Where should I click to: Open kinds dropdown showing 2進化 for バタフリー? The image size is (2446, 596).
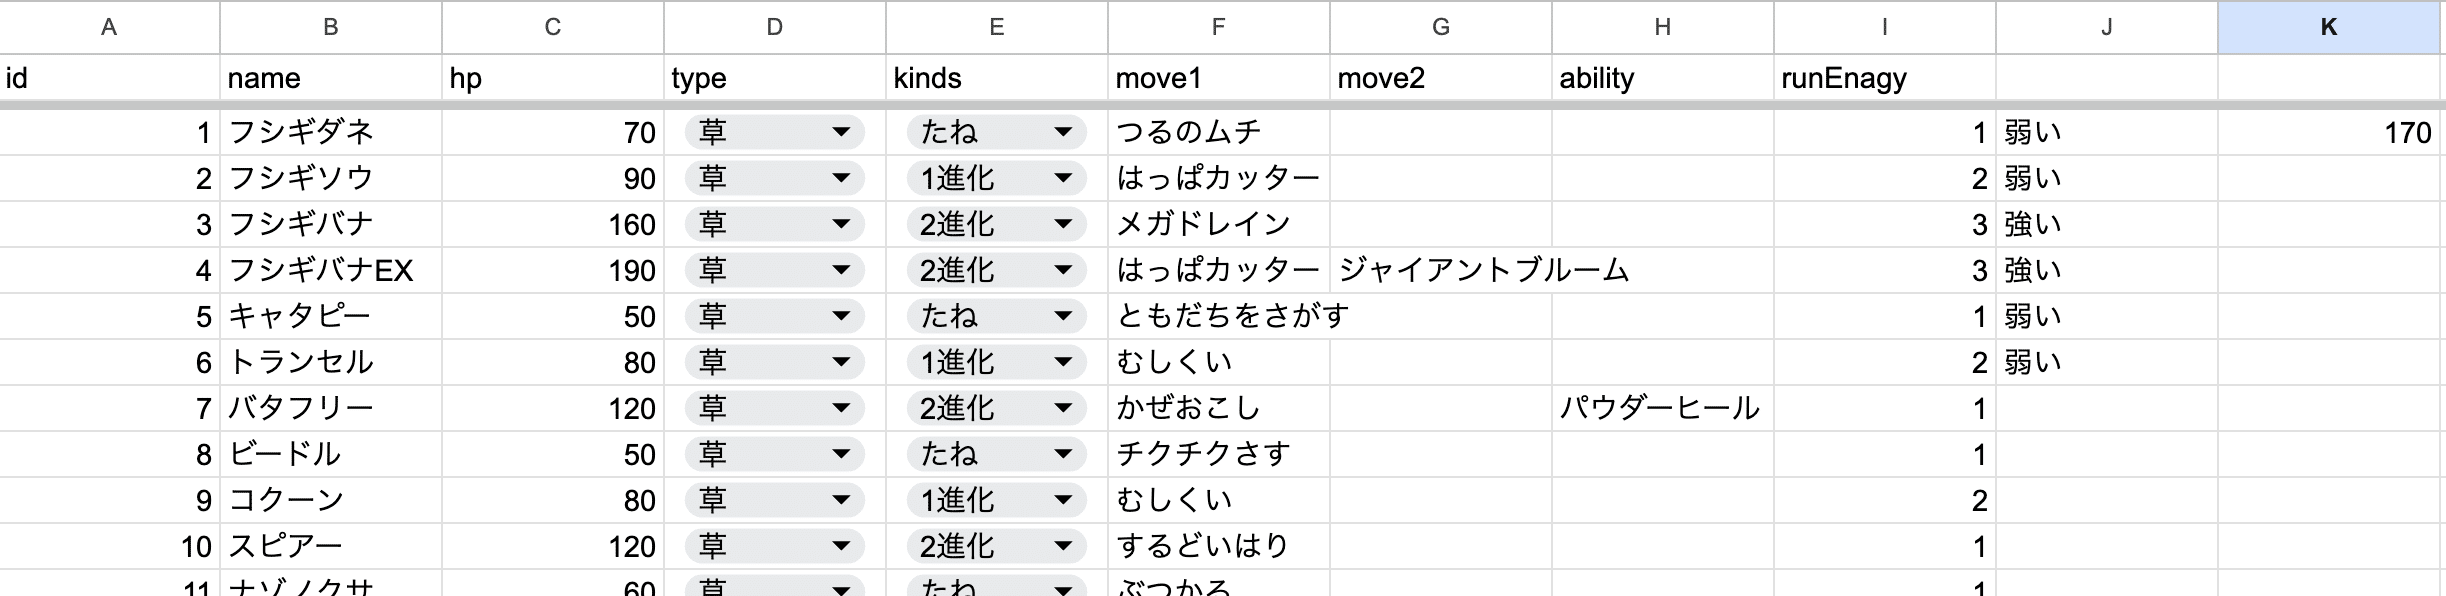(996, 408)
